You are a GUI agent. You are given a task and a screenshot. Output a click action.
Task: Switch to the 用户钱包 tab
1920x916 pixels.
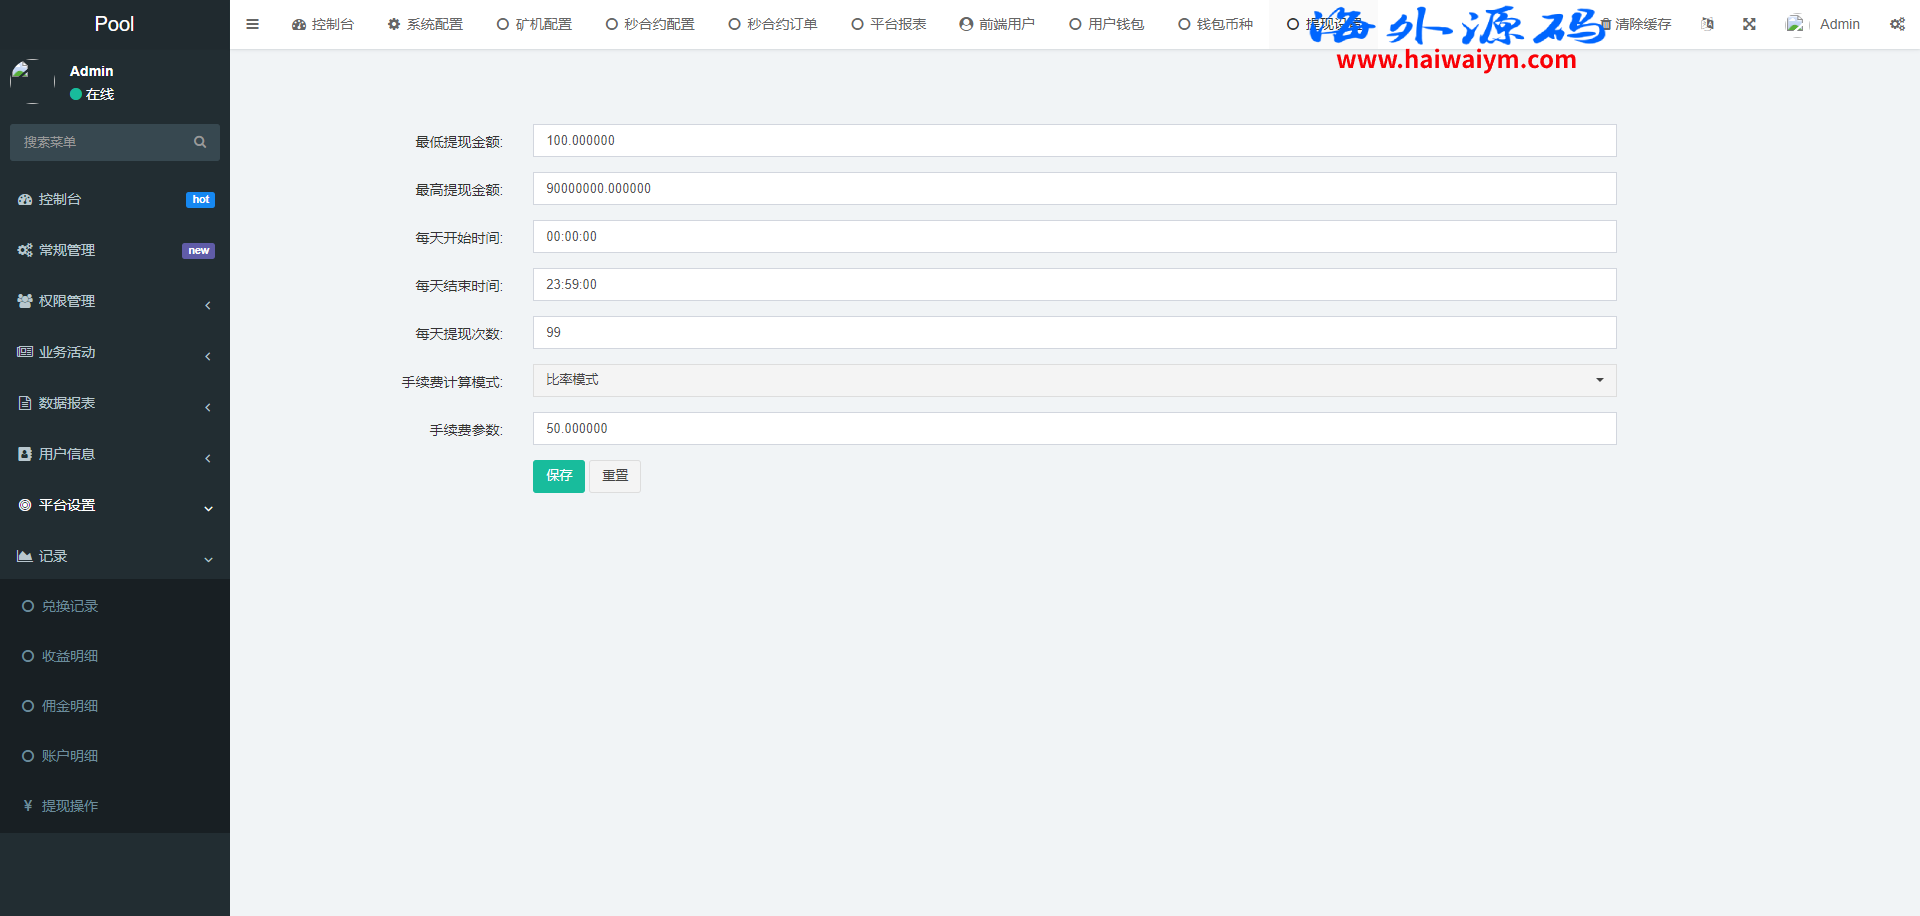pyautogui.click(x=1106, y=24)
